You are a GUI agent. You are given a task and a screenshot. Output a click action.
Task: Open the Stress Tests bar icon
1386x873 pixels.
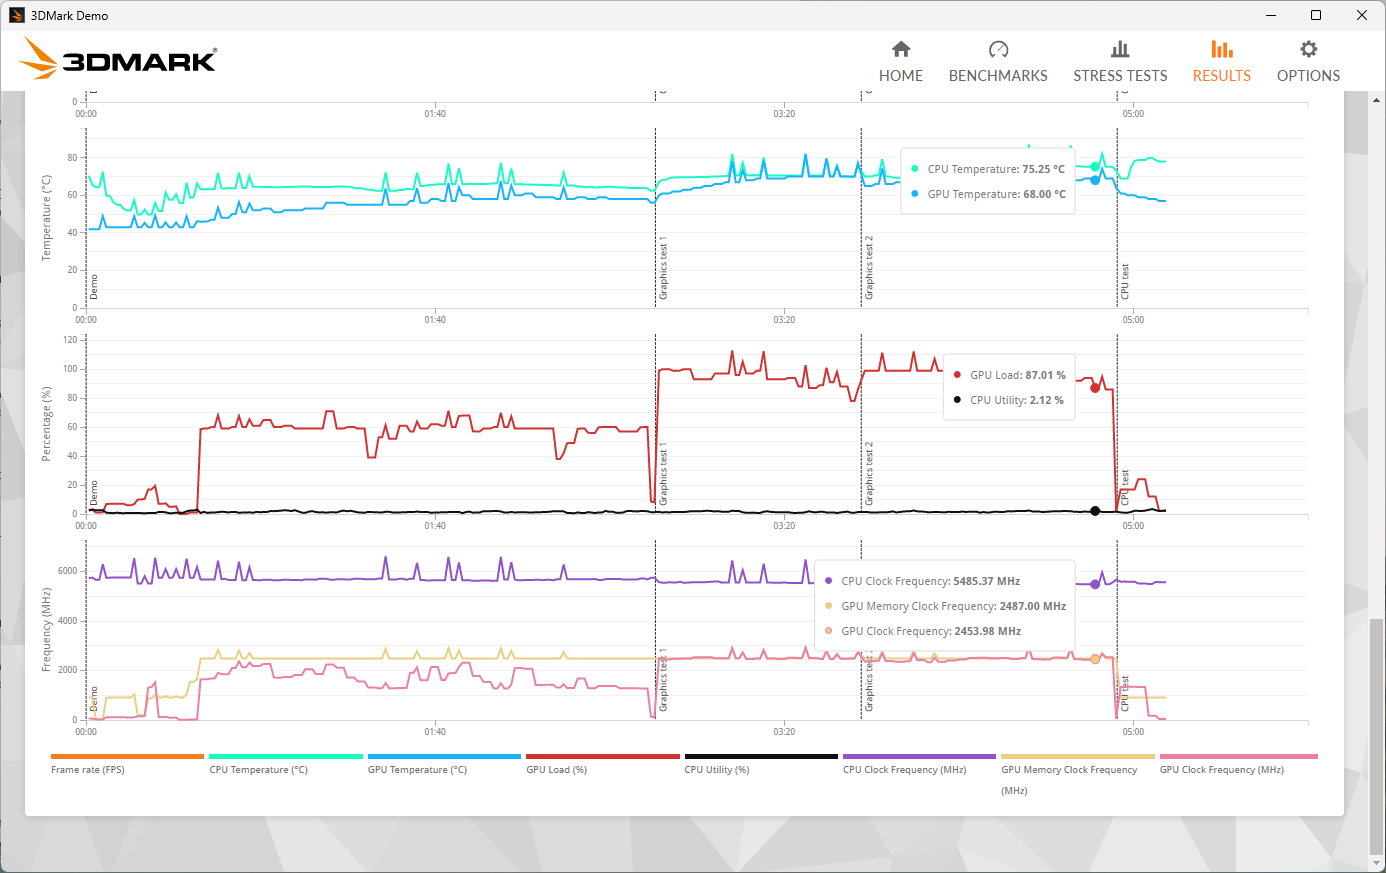point(1120,50)
